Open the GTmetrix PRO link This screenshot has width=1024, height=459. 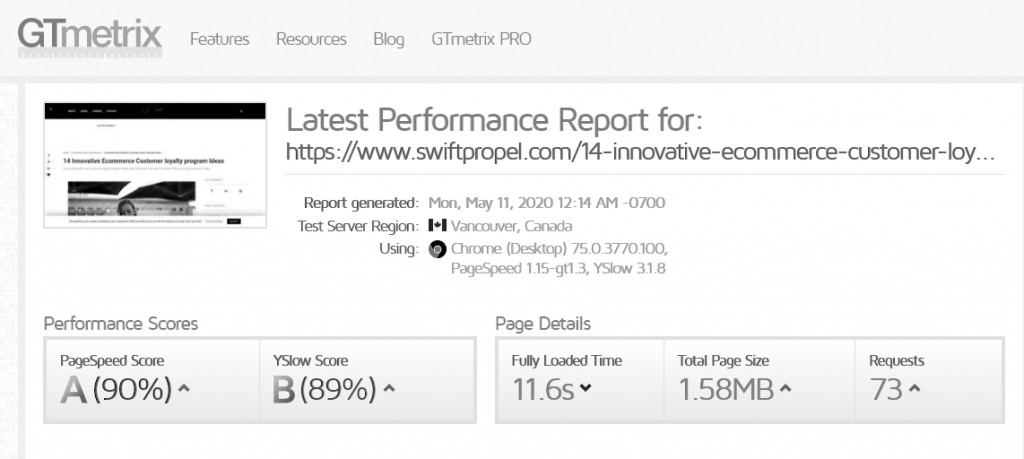[481, 39]
